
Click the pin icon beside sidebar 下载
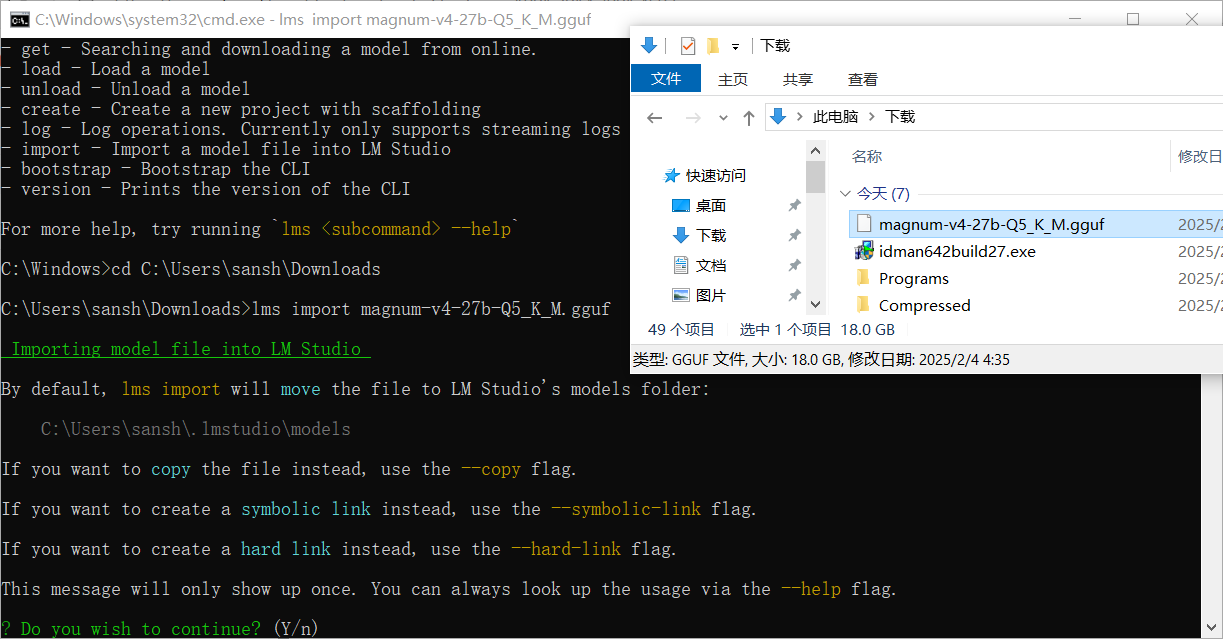[794, 236]
